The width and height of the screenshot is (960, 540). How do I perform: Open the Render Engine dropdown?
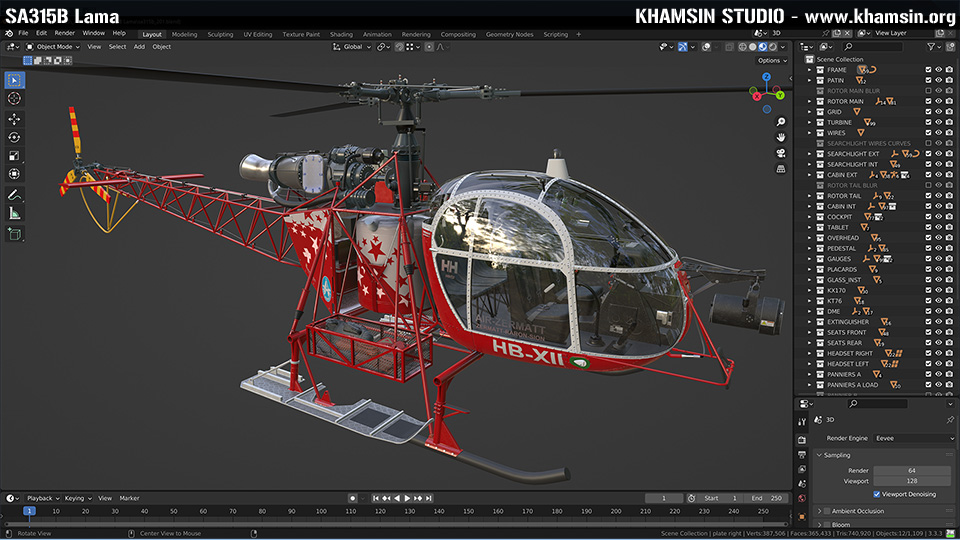(914, 438)
